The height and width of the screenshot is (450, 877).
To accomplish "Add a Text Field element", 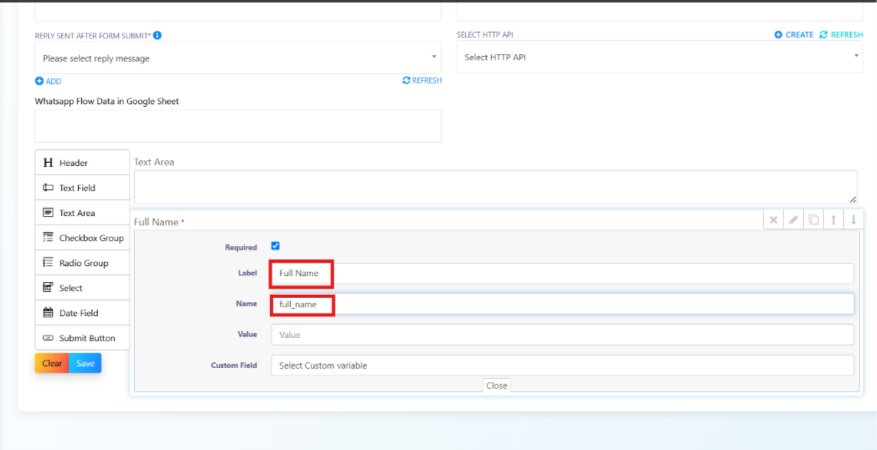I will coord(82,188).
